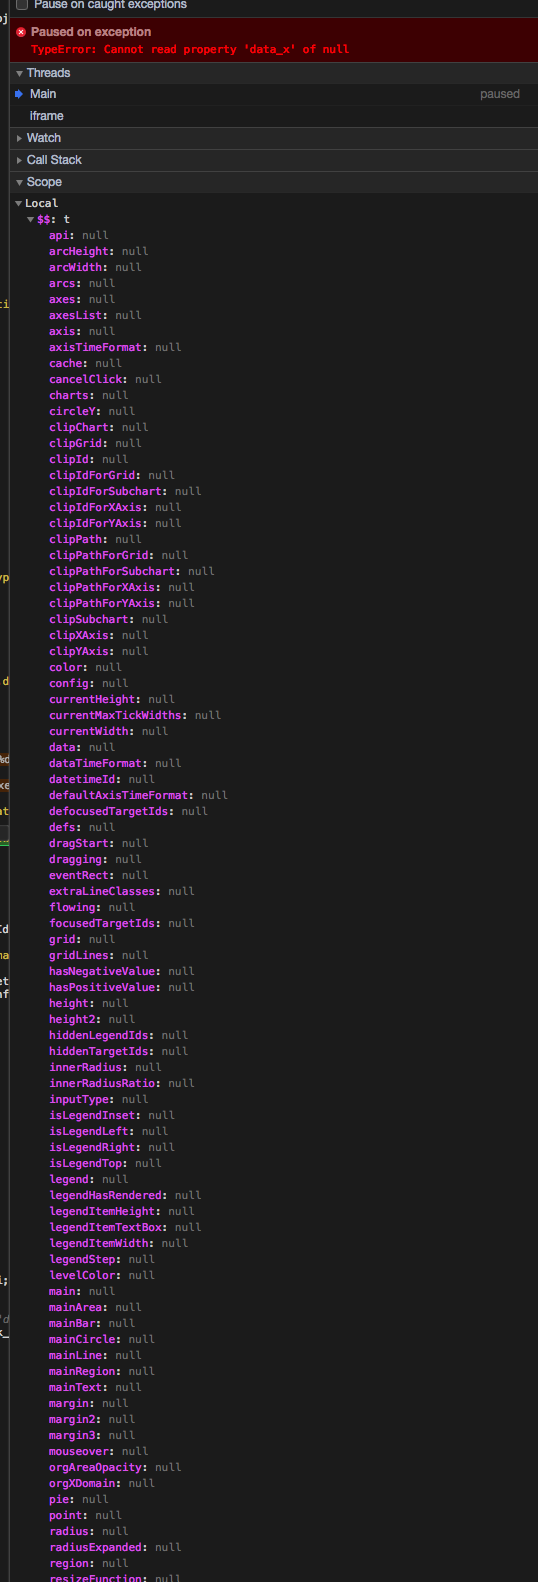The width and height of the screenshot is (538, 1582).
Task: Click 'extraLineClasses: null' row
Action: 122,891
